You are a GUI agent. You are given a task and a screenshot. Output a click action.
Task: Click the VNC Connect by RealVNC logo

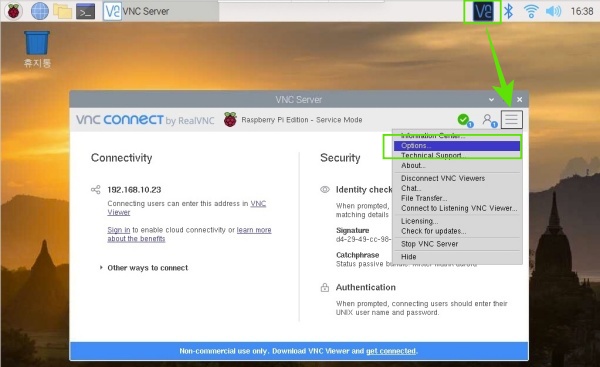pos(145,120)
